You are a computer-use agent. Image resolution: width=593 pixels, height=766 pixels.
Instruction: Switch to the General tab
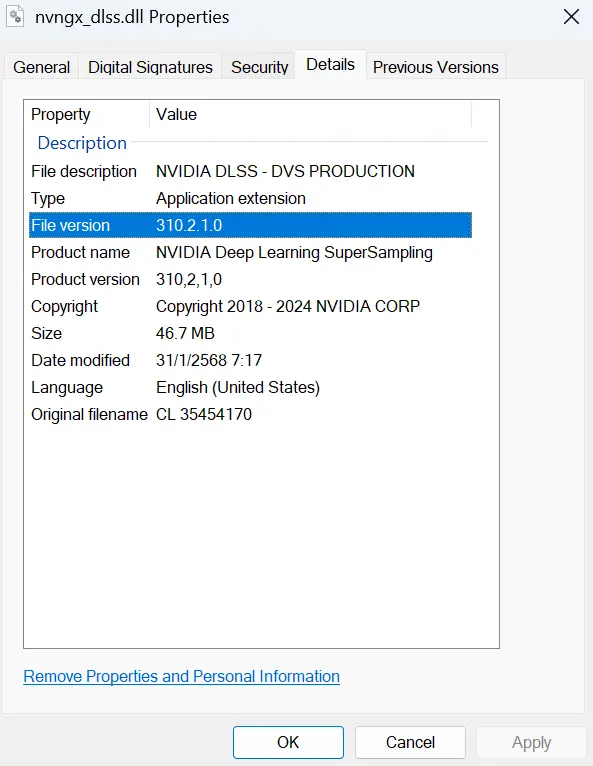point(42,67)
